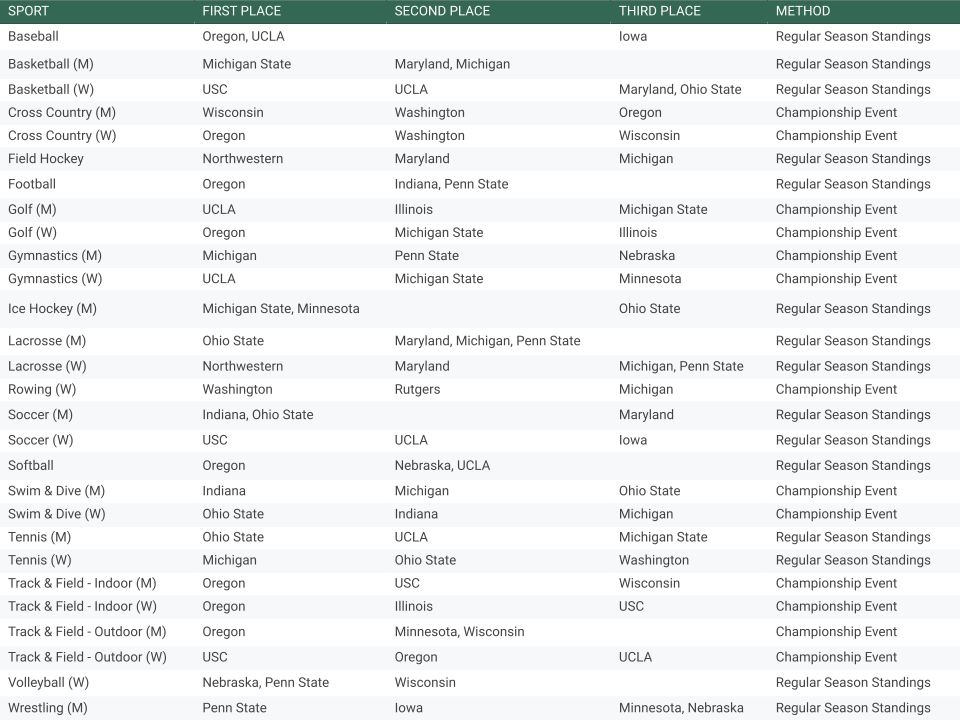Select the Softball sport cell
Image resolution: width=960 pixels, height=720 pixels.
pos(31,465)
